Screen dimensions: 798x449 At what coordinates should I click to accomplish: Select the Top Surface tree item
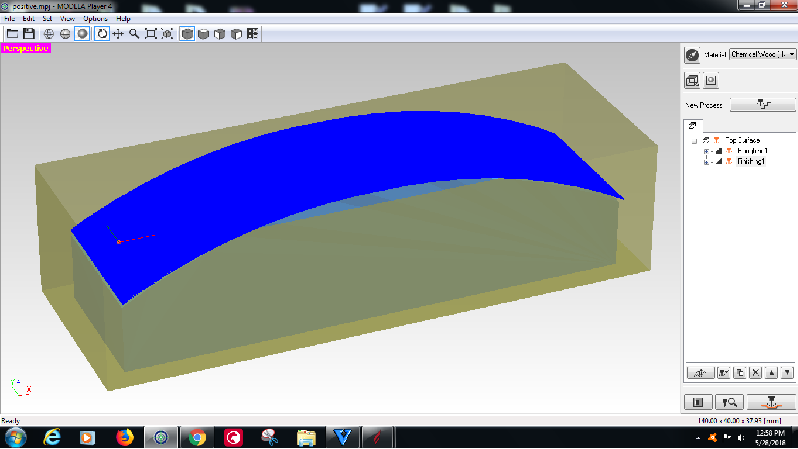pos(743,140)
